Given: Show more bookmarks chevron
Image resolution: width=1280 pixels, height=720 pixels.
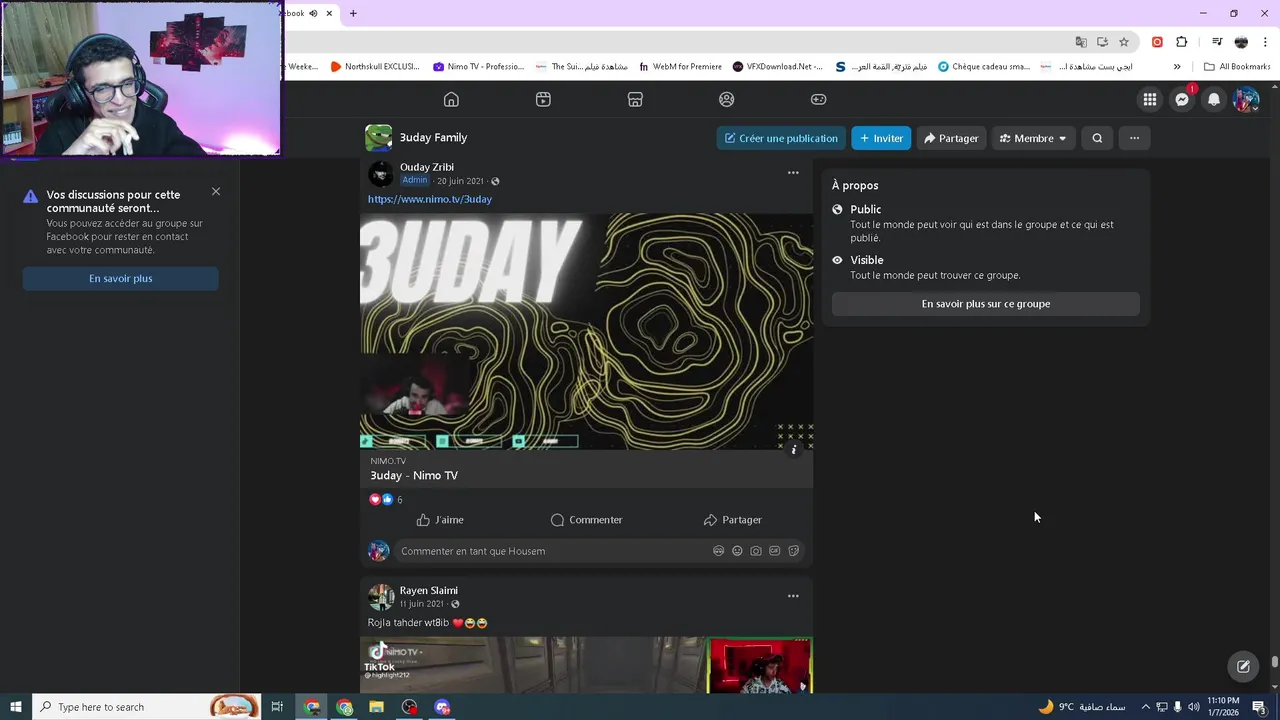Looking at the screenshot, I should pos(1177,67).
